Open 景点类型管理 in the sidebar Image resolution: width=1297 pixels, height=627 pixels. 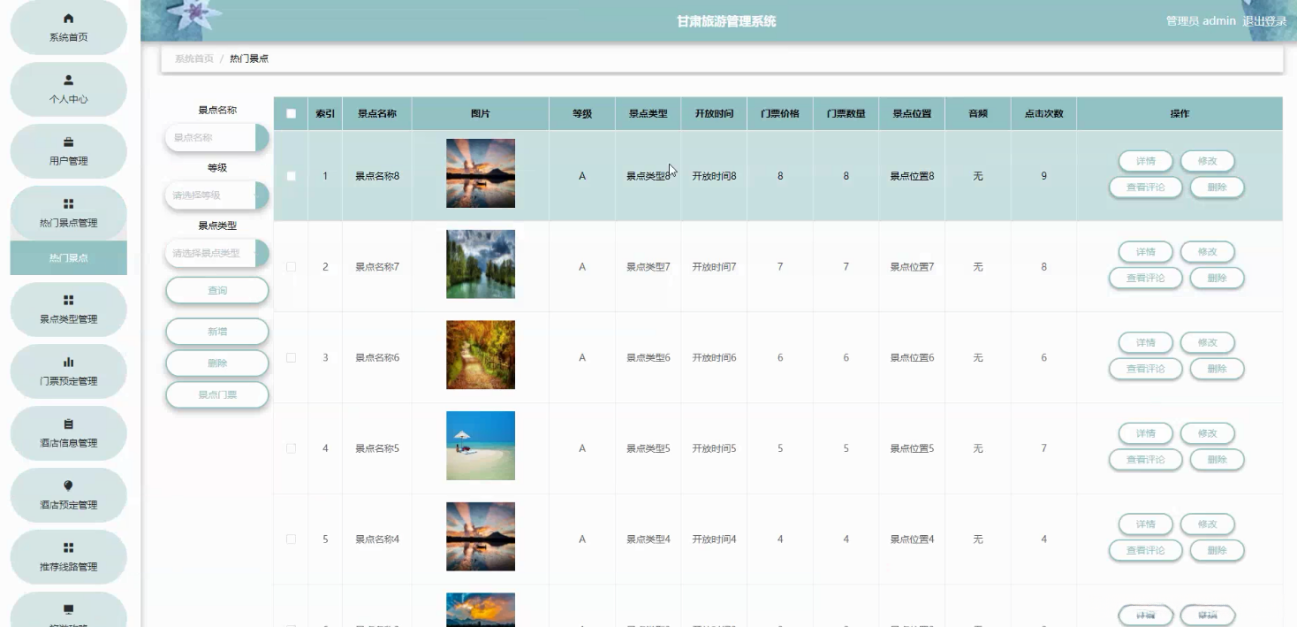pos(68,309)
